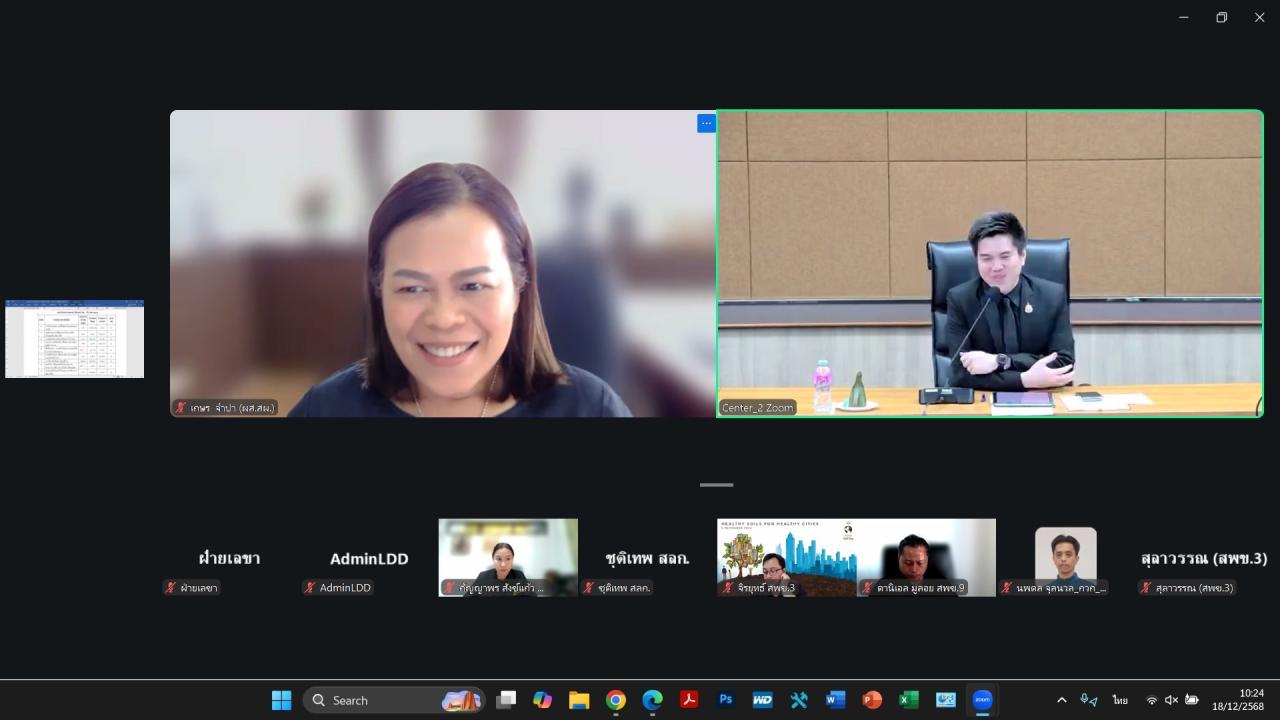Launch Photoshop from the taskbar
The height and width of the screenshot is (720, 1280).
[726, 700]
